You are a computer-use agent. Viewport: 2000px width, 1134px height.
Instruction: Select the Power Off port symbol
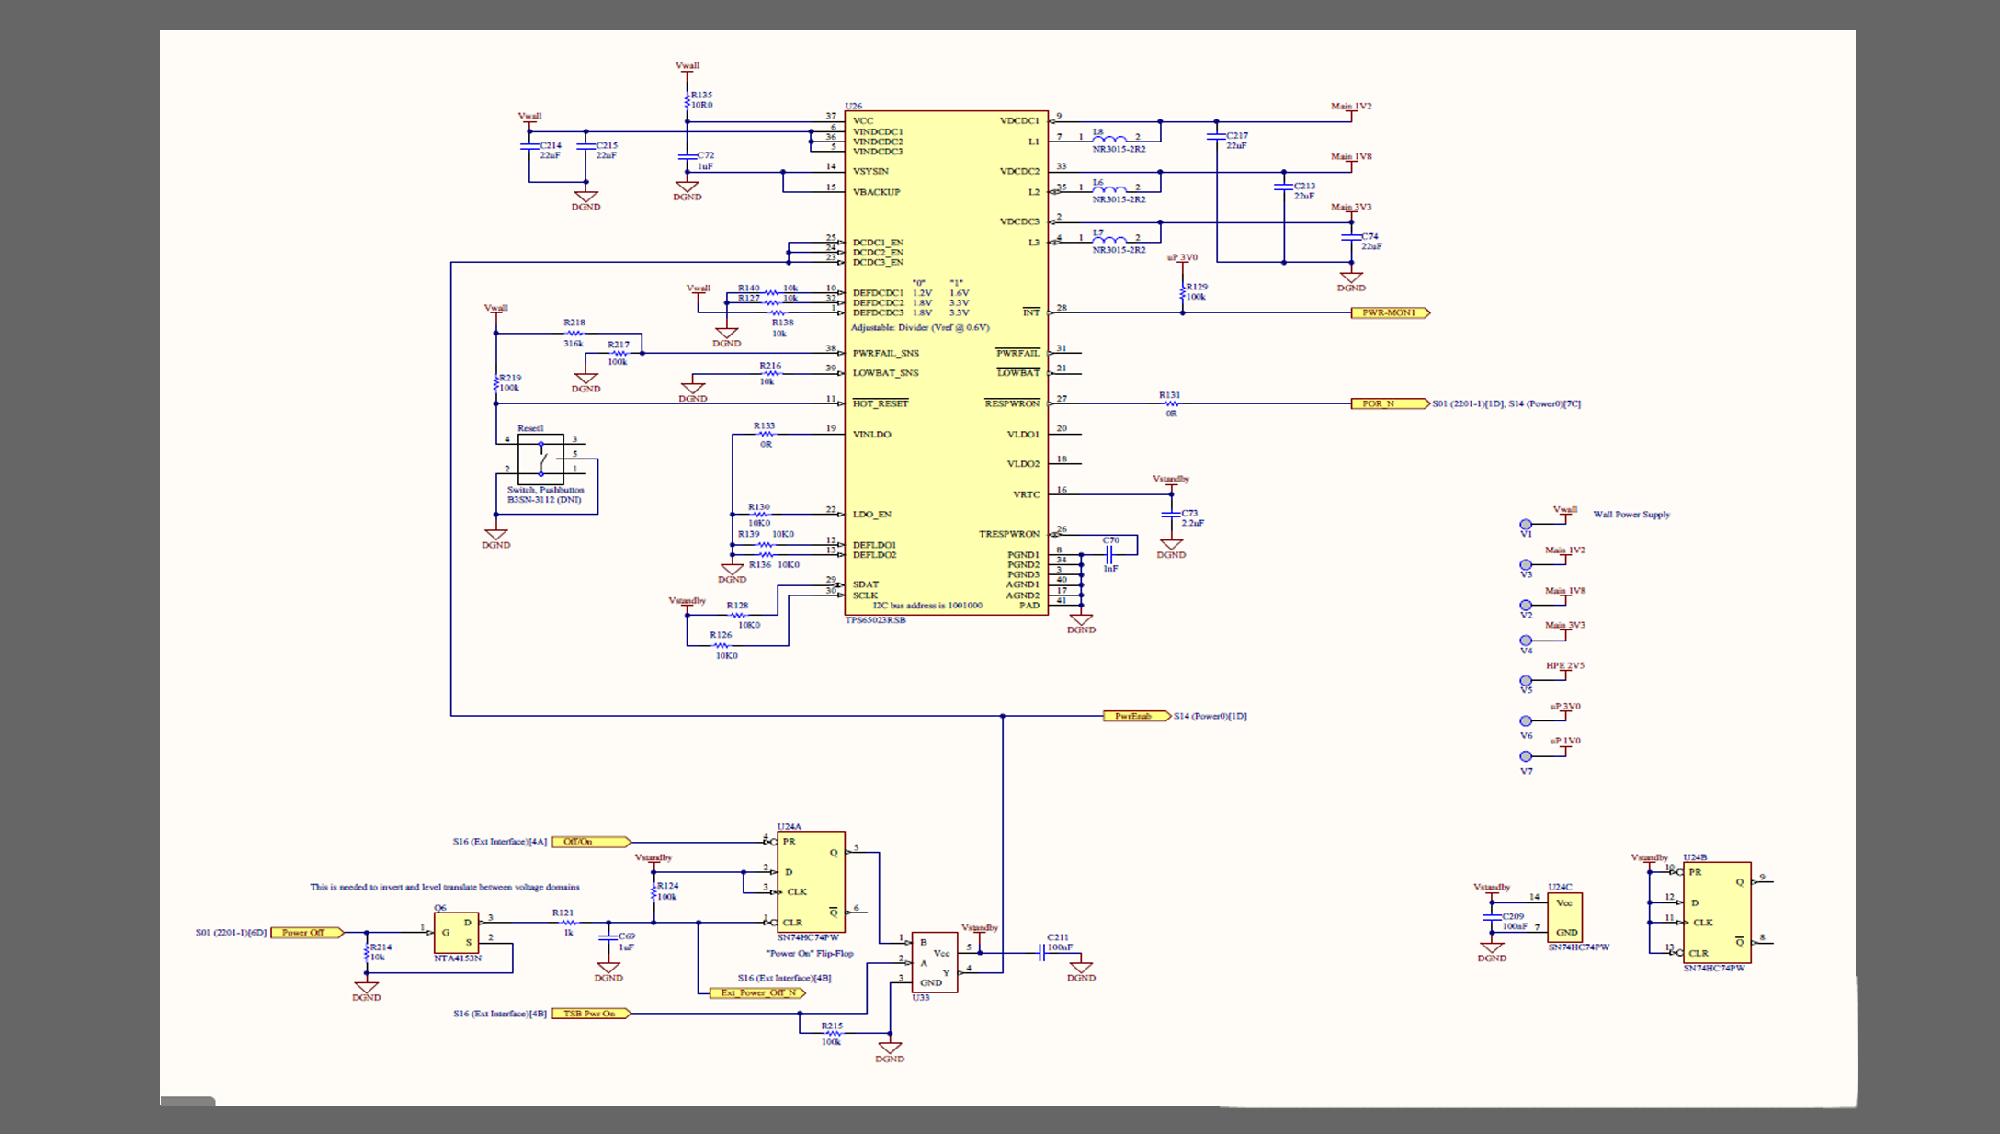[307, 933]
